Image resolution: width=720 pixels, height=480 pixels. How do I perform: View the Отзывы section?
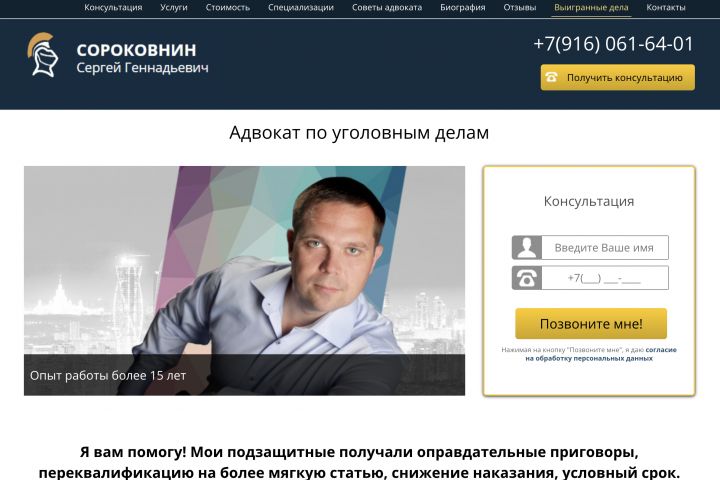pos(519,7)
